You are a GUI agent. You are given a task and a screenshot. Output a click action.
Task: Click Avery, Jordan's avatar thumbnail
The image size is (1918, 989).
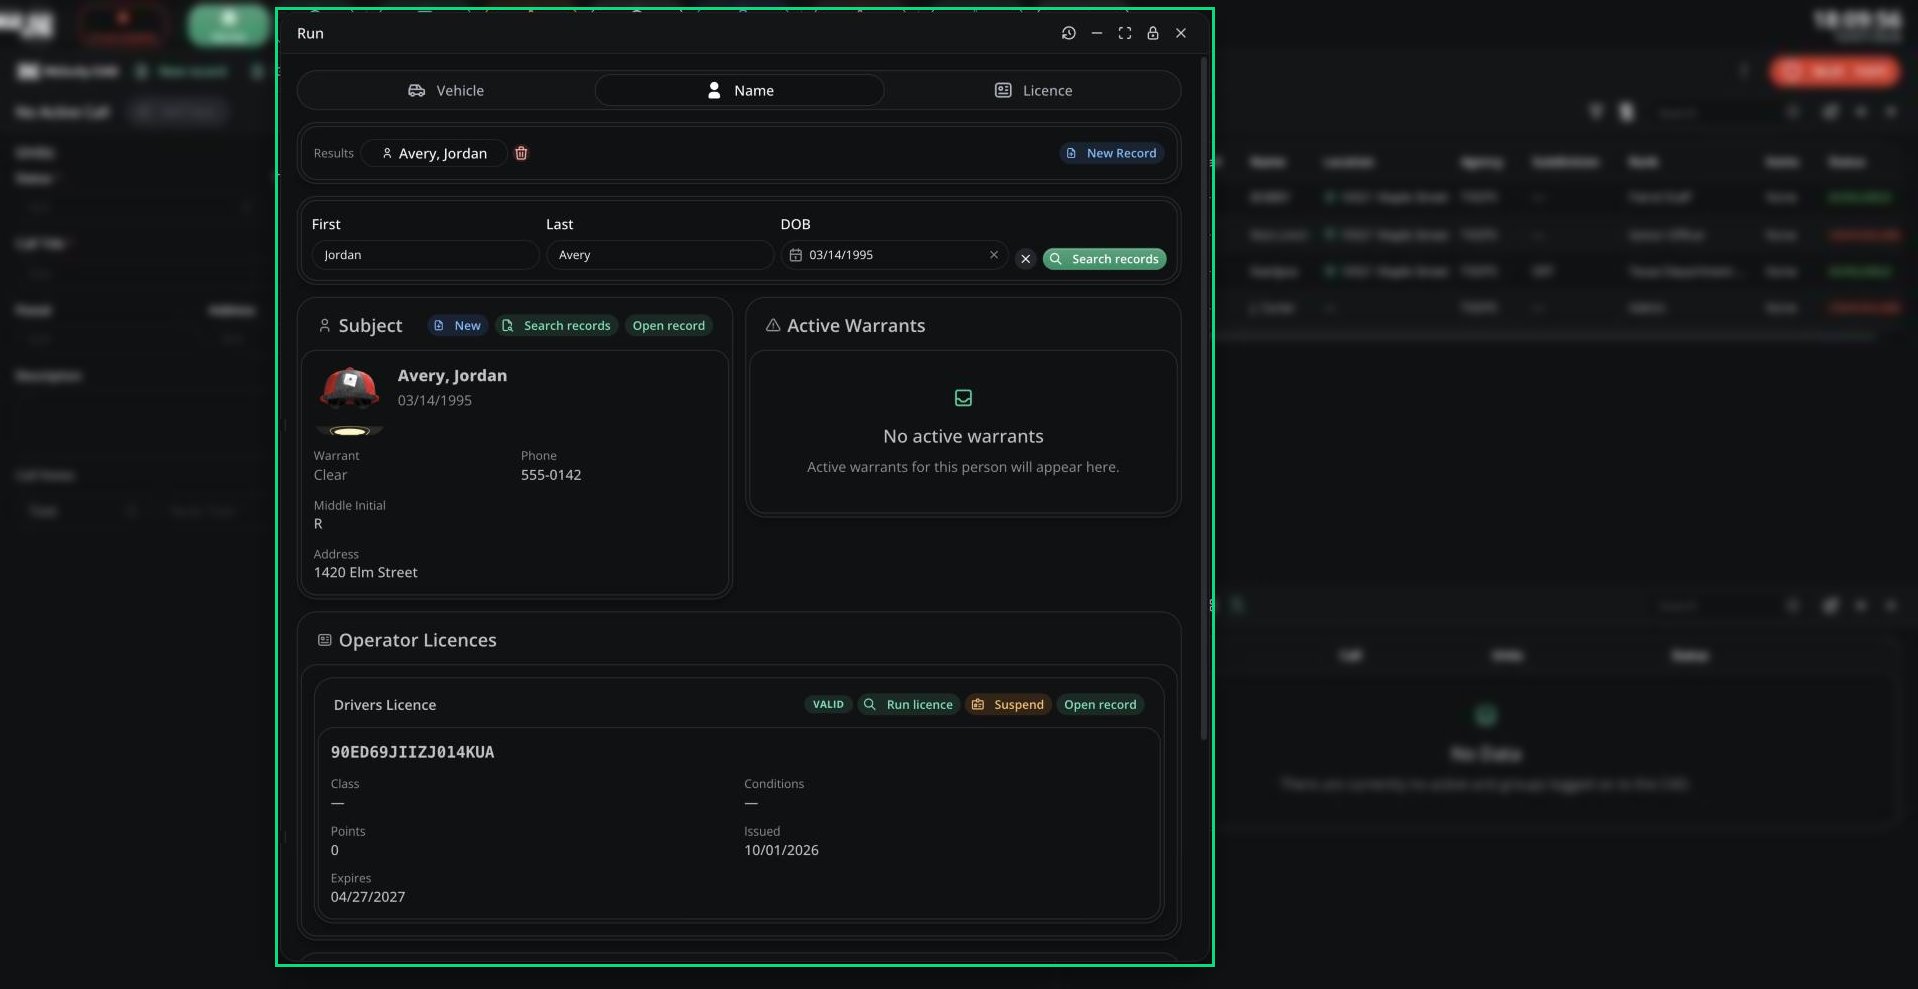pyautogui.click(x=349, y=400)
